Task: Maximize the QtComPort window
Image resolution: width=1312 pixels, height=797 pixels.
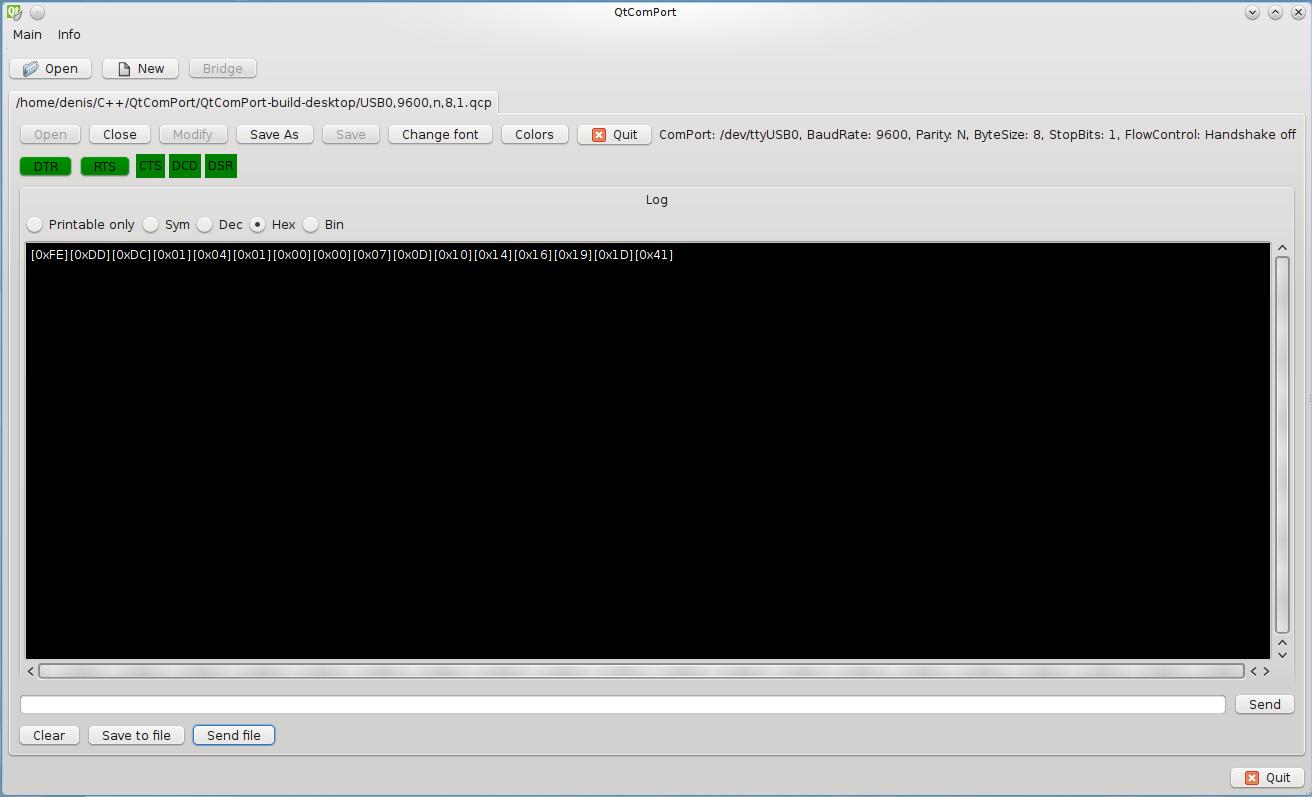Action: (1275, 13)
